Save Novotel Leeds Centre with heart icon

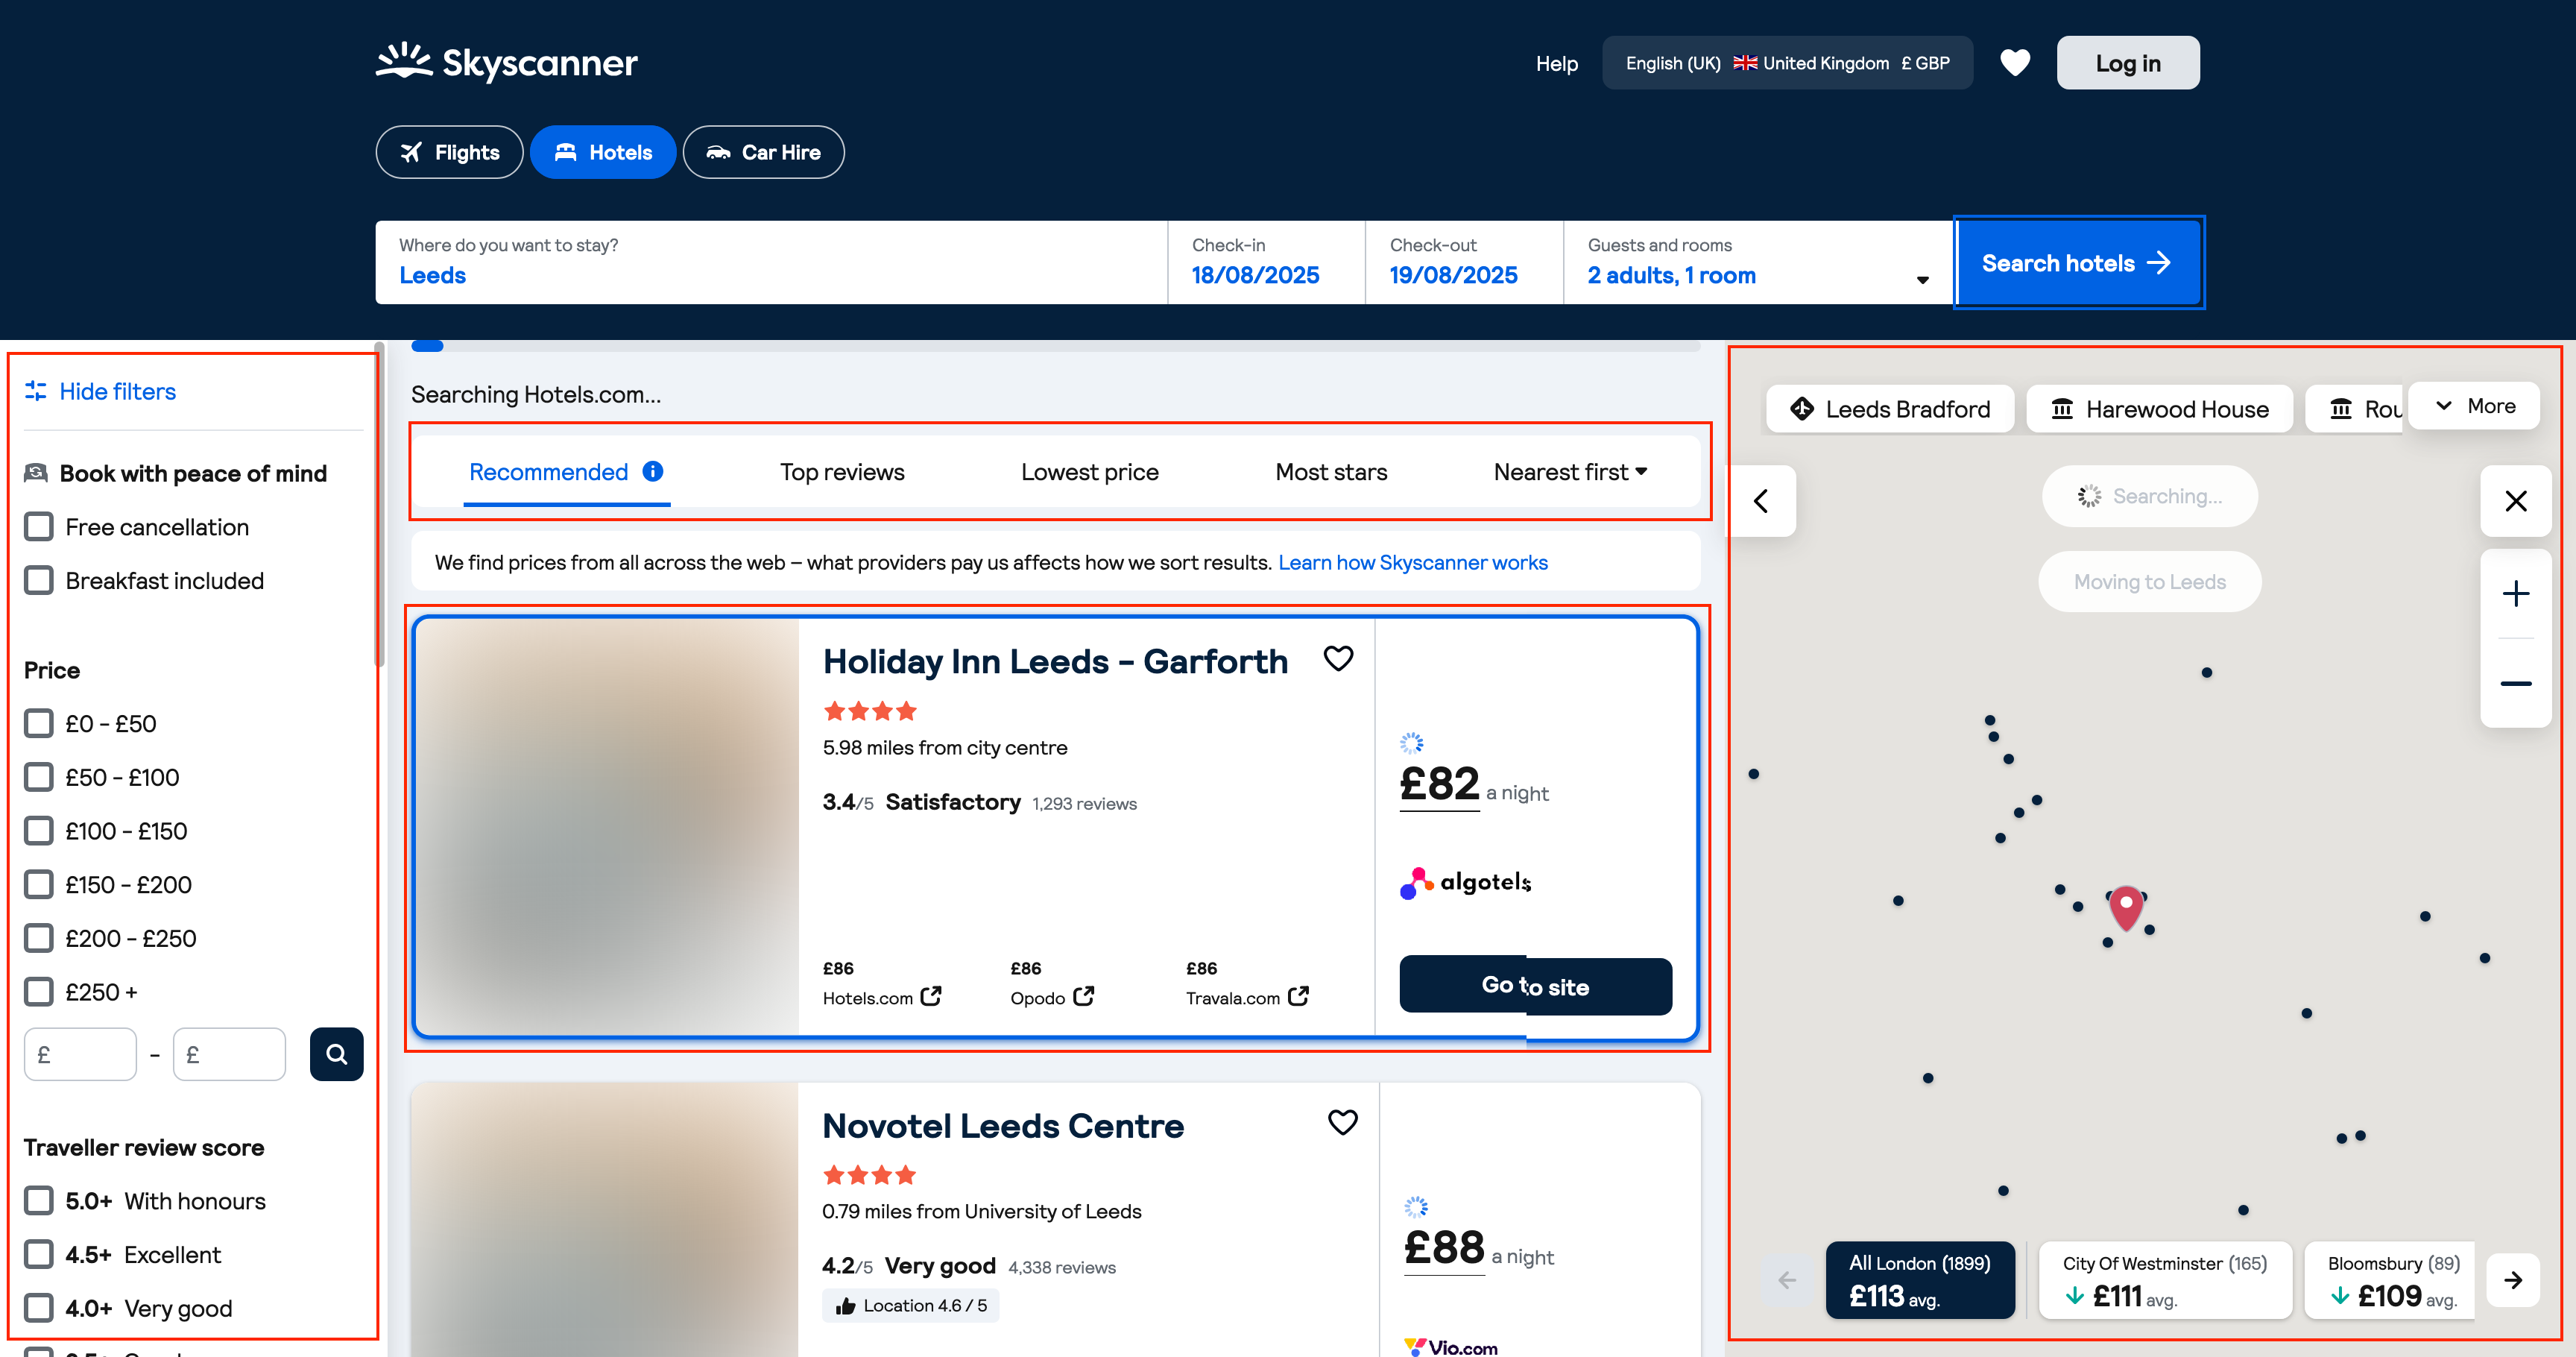1342,1122
